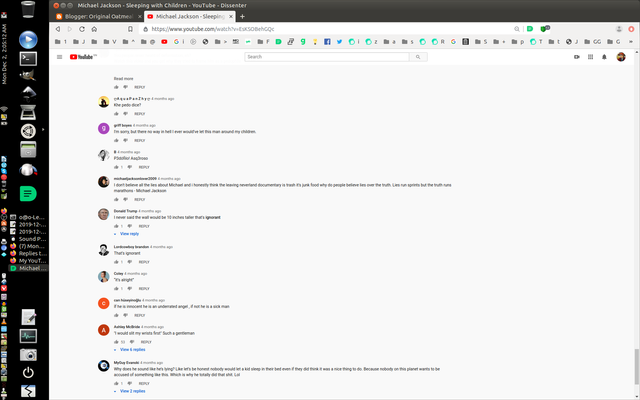This screenshot has width=640, height=400.
Task: Switch to 'My YouT...' window in taskbar
Action: (x=28, y=261)
